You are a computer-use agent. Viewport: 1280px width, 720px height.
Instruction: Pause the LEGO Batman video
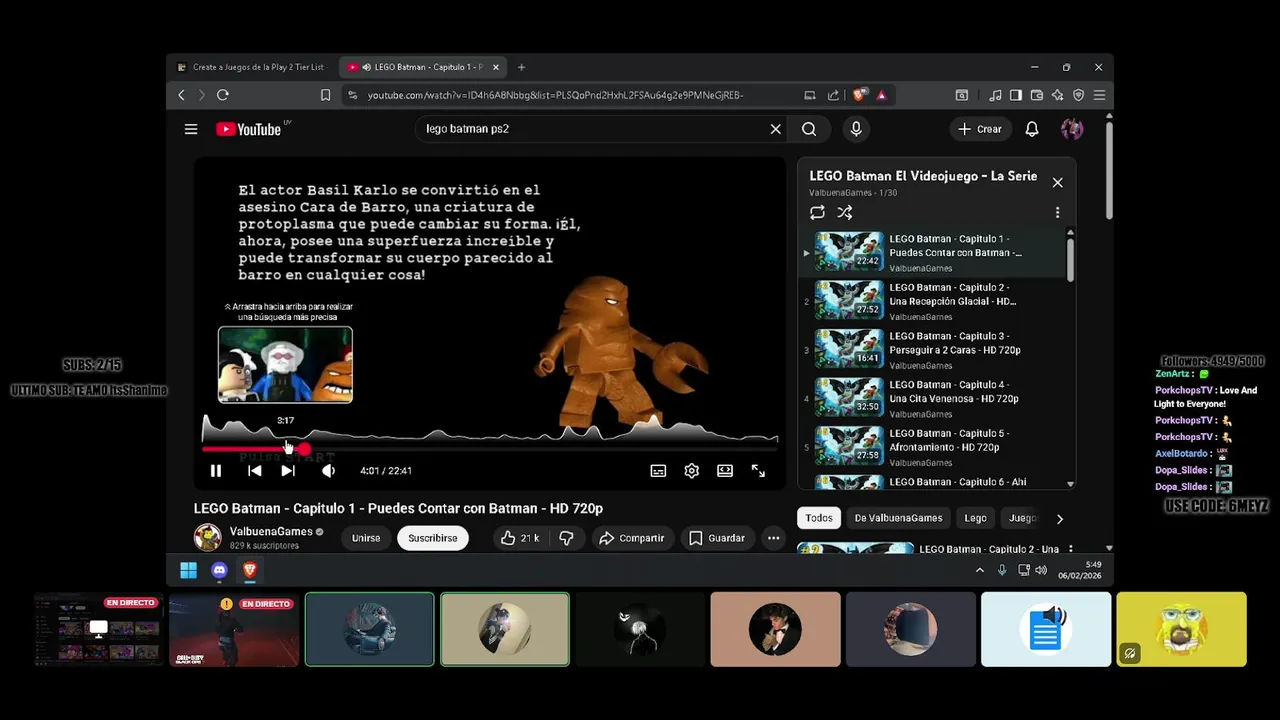[215, 471]
